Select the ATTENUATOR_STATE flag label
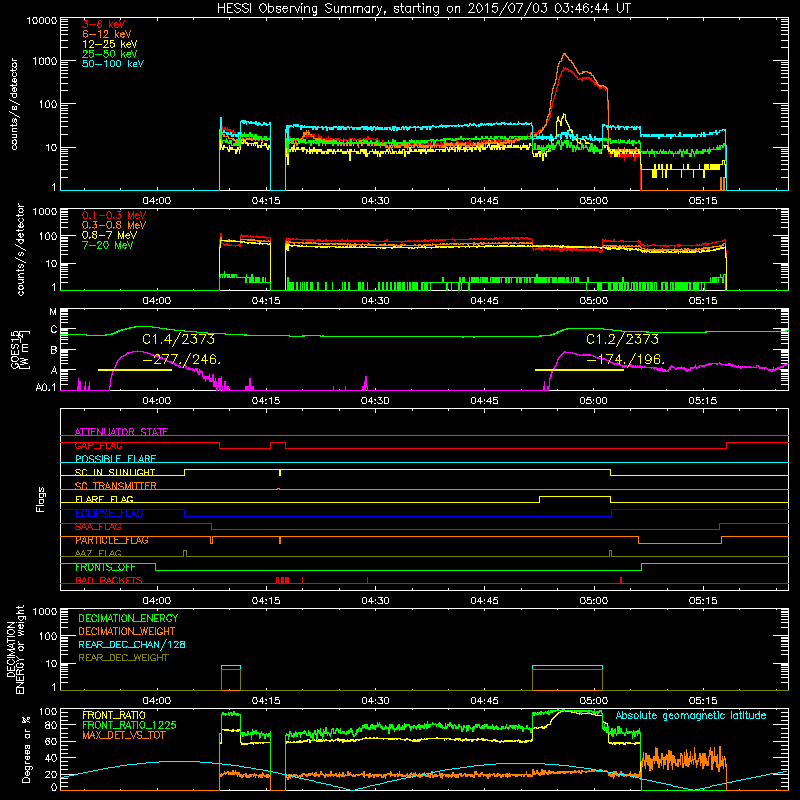 (x=121, y=432)
